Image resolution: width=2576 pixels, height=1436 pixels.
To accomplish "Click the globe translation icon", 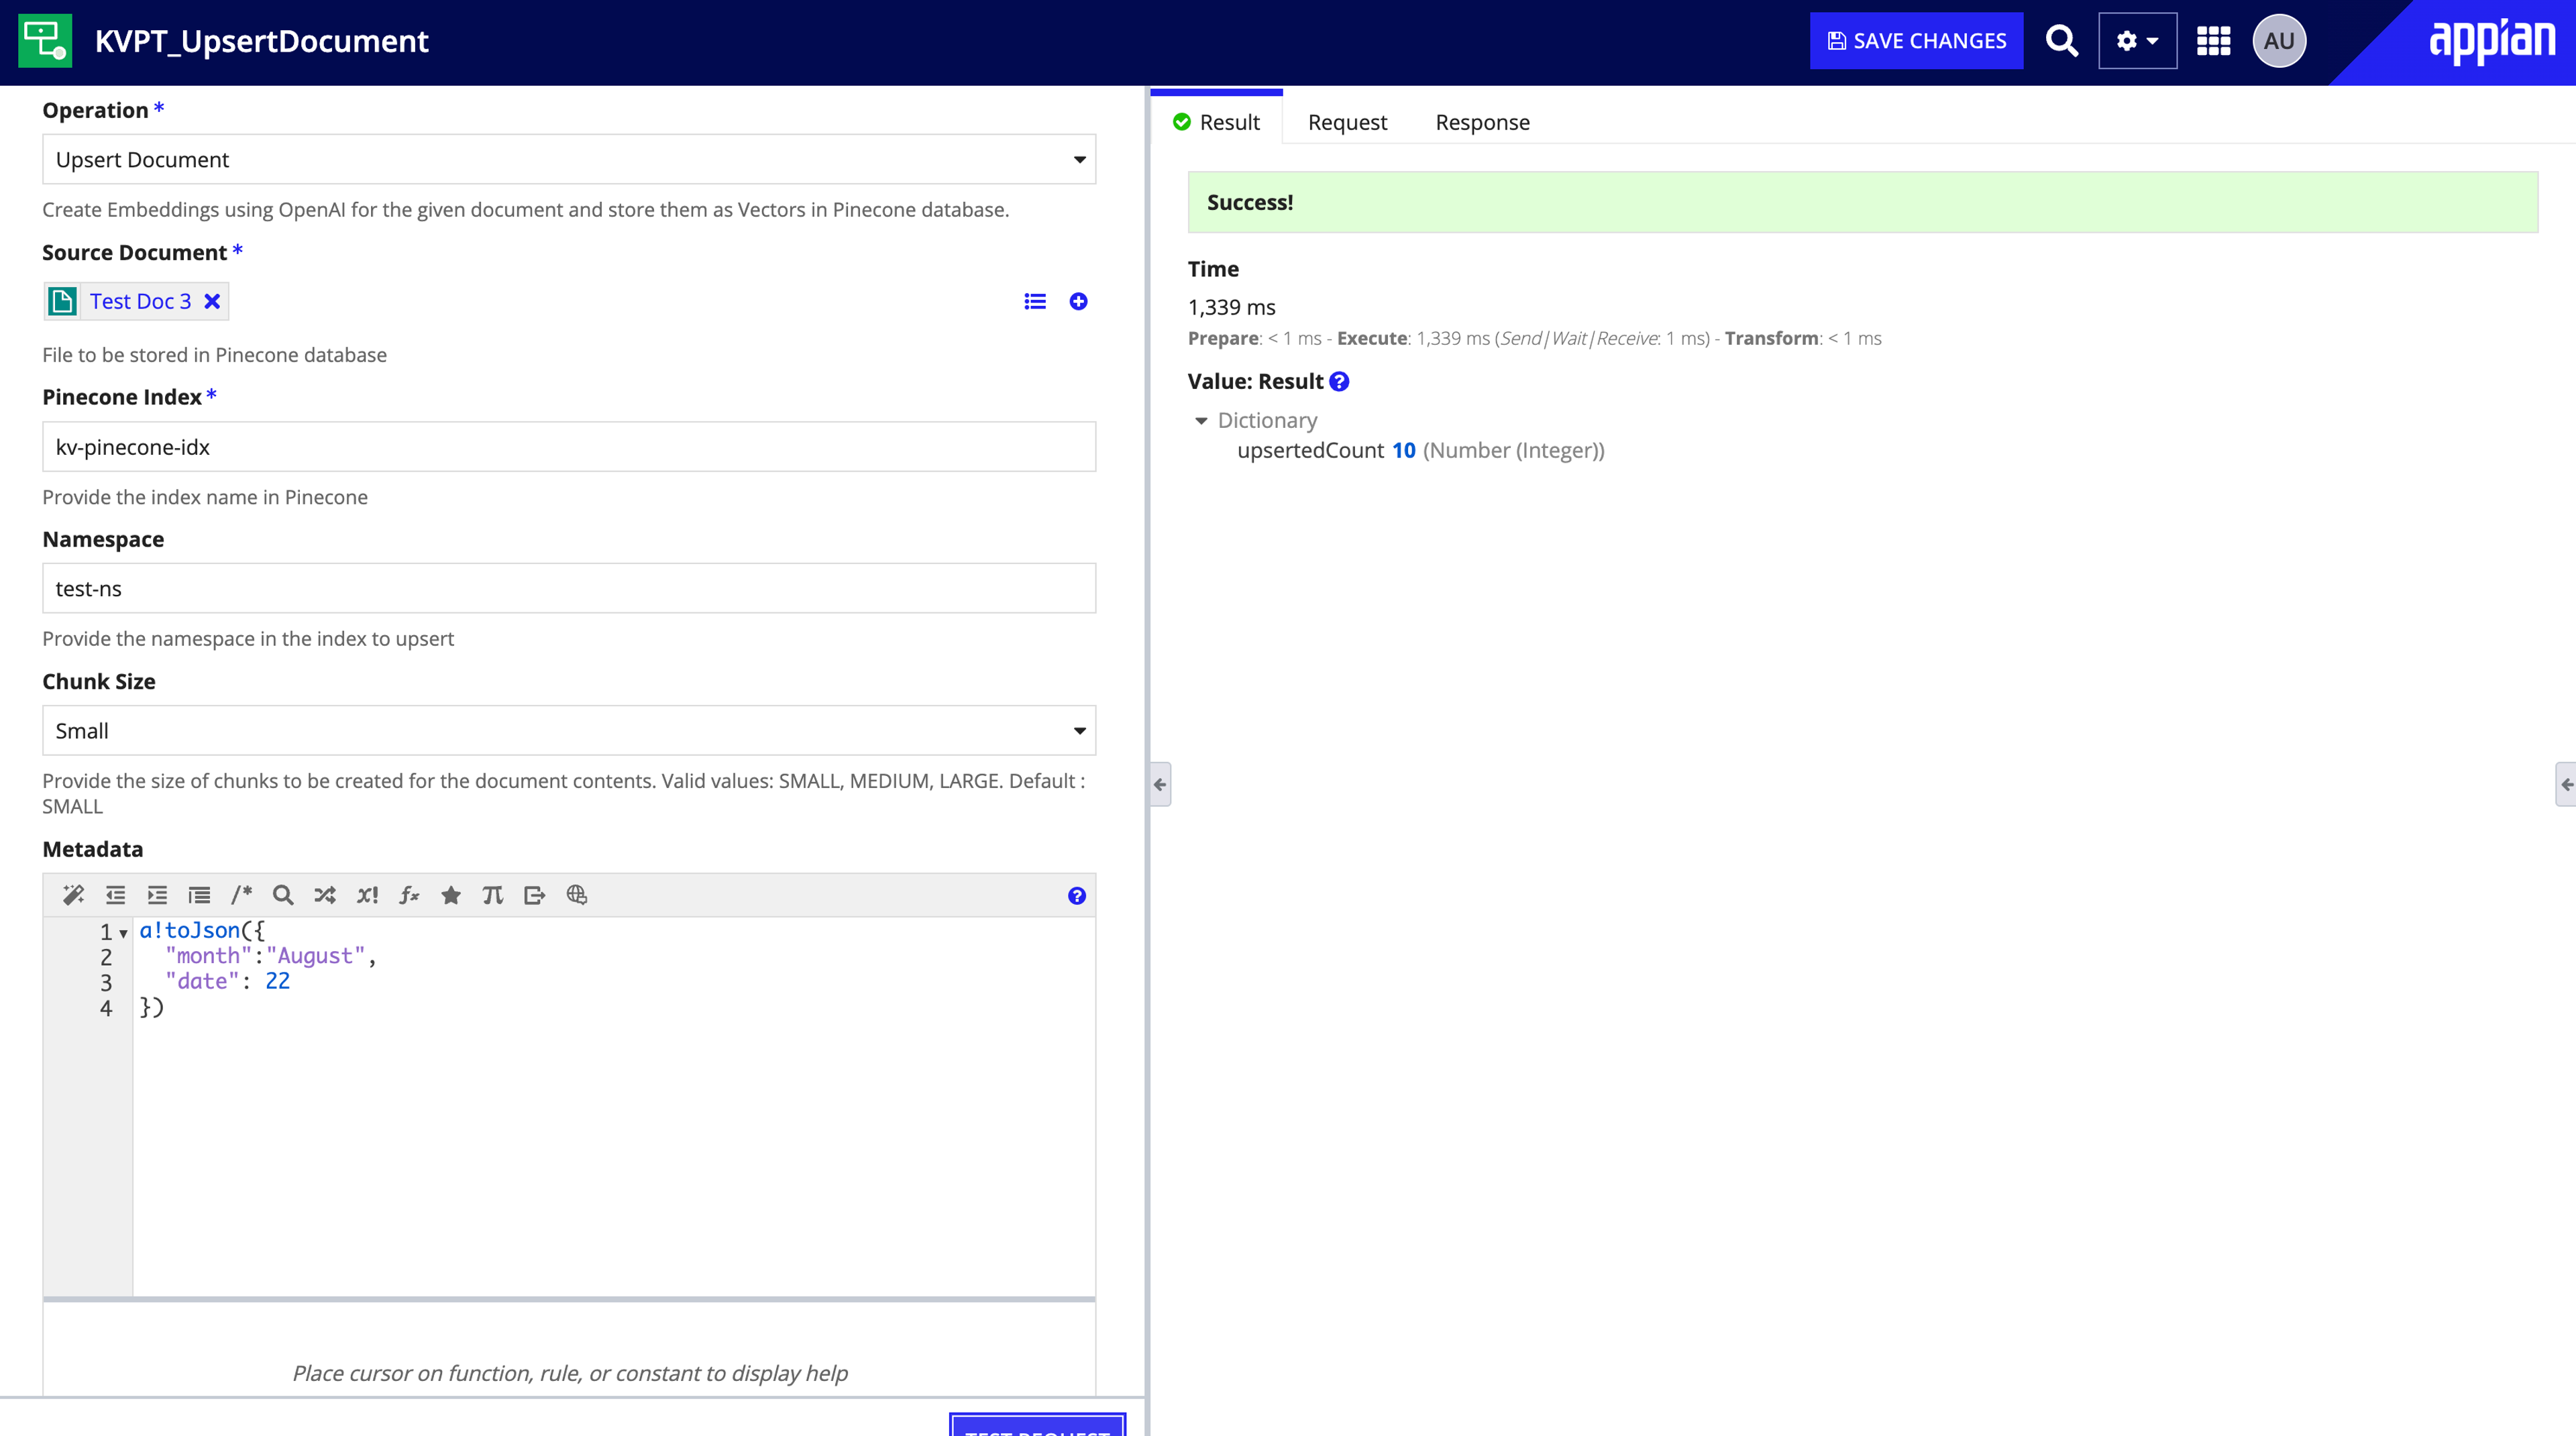I will pyautogui.click(x=577, y=895).
